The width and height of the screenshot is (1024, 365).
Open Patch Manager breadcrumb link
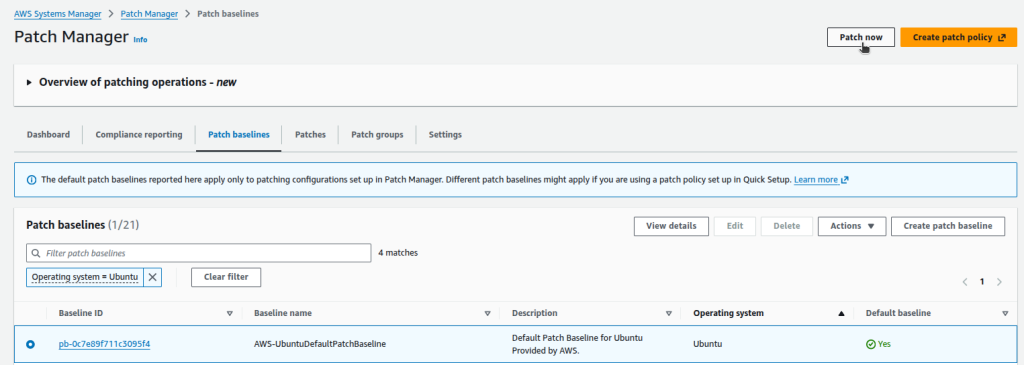[x=150, y=14]
